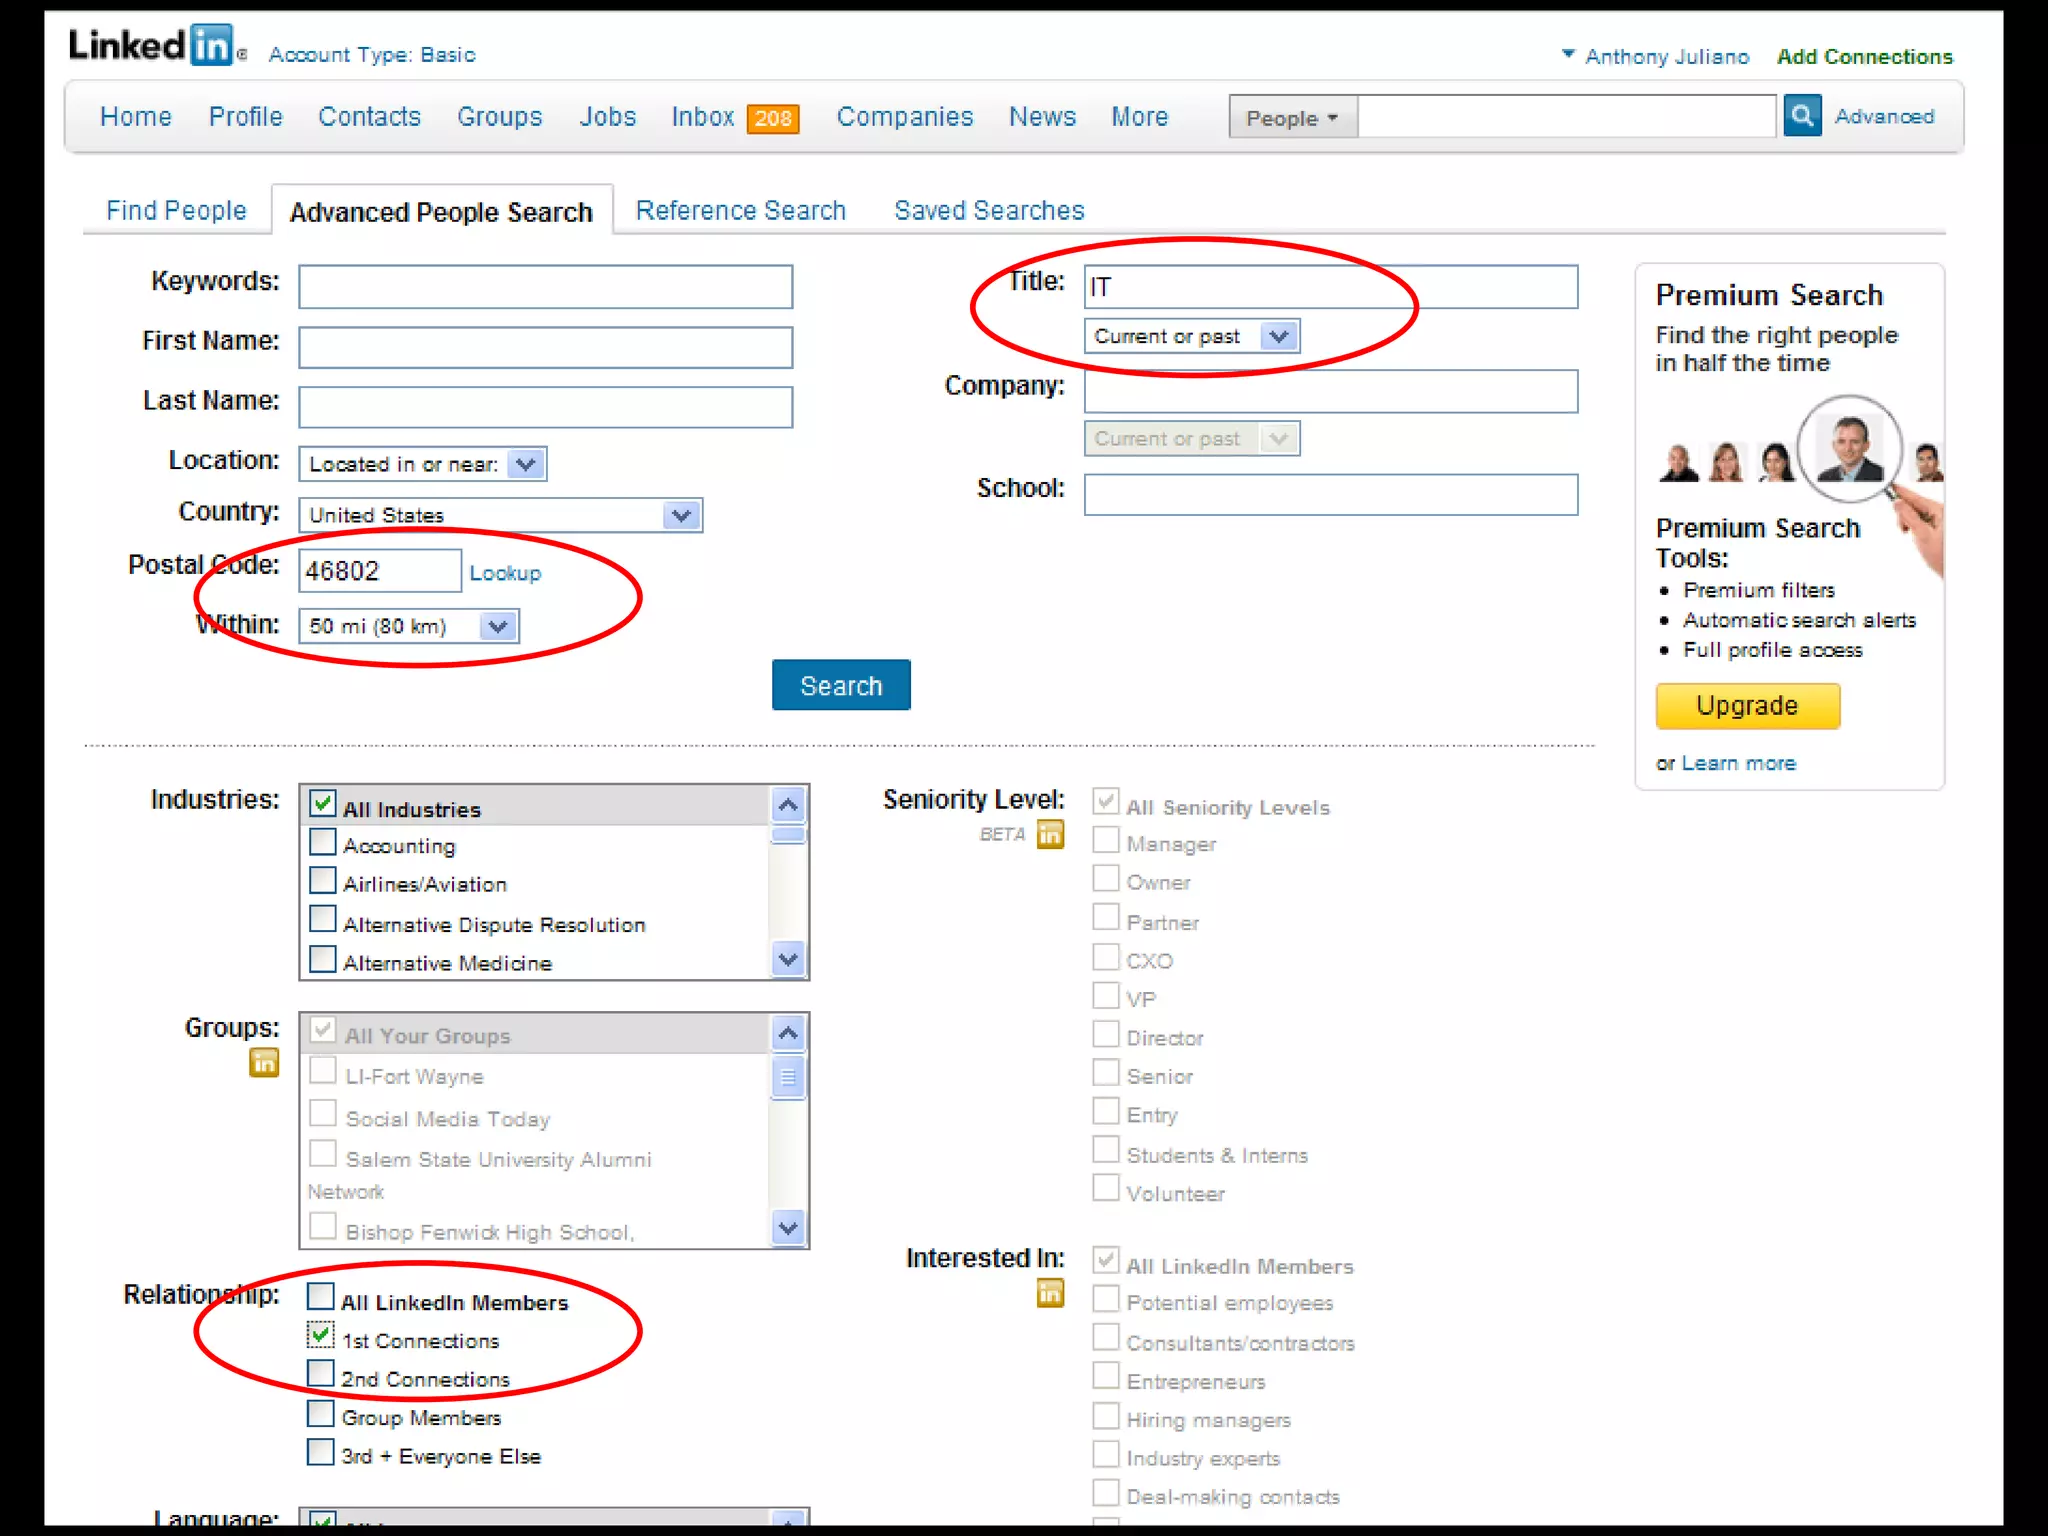The height and width of the screenshot is (1536, 2048).
Task: Click into the Keywords input field
Action: click(545, 287)
